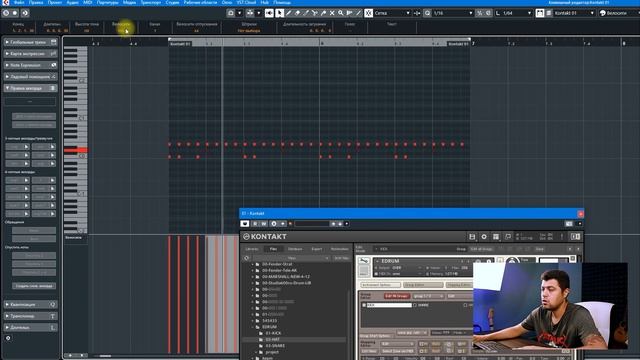Click the Kontakt browser refresh icon
This screenshot has height=360, width=640.
coord(246,258)
